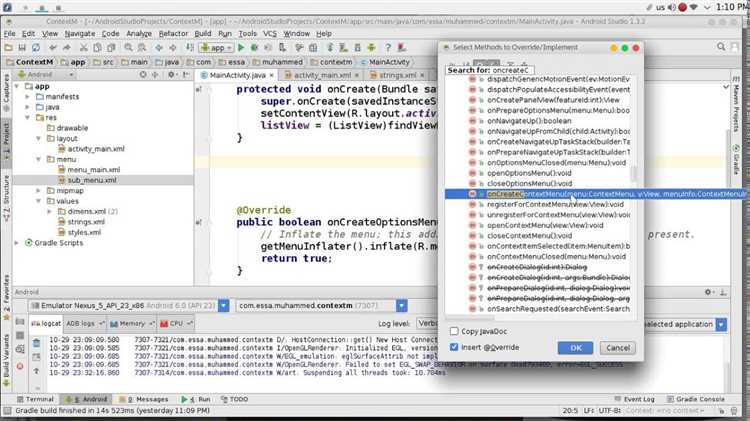Select menu_main.xml in project tree
Screen dimensions: 750x421
point(93,170)
